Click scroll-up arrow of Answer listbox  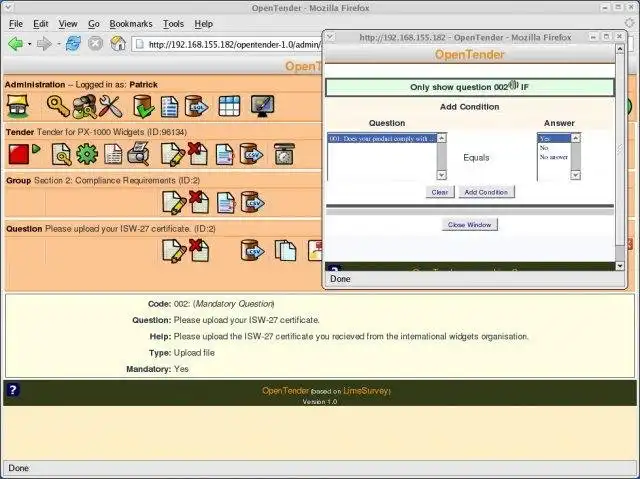[x=576, y=138]
